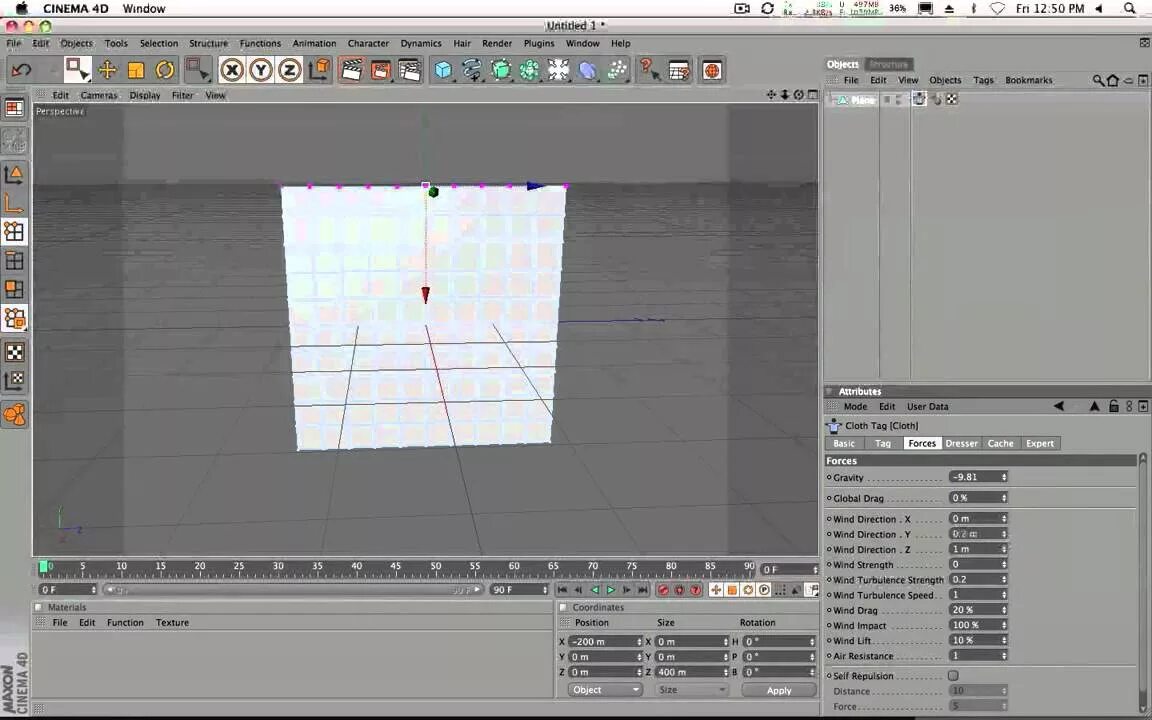Open the Object coordinate mode dropdown
Screen dimensions: 1152x720
click(x=605, y=690)
